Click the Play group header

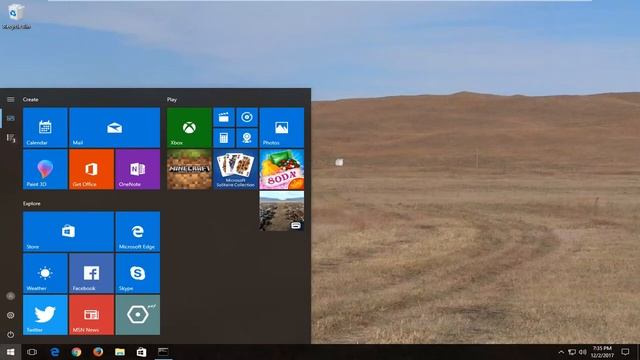(172, 99)
